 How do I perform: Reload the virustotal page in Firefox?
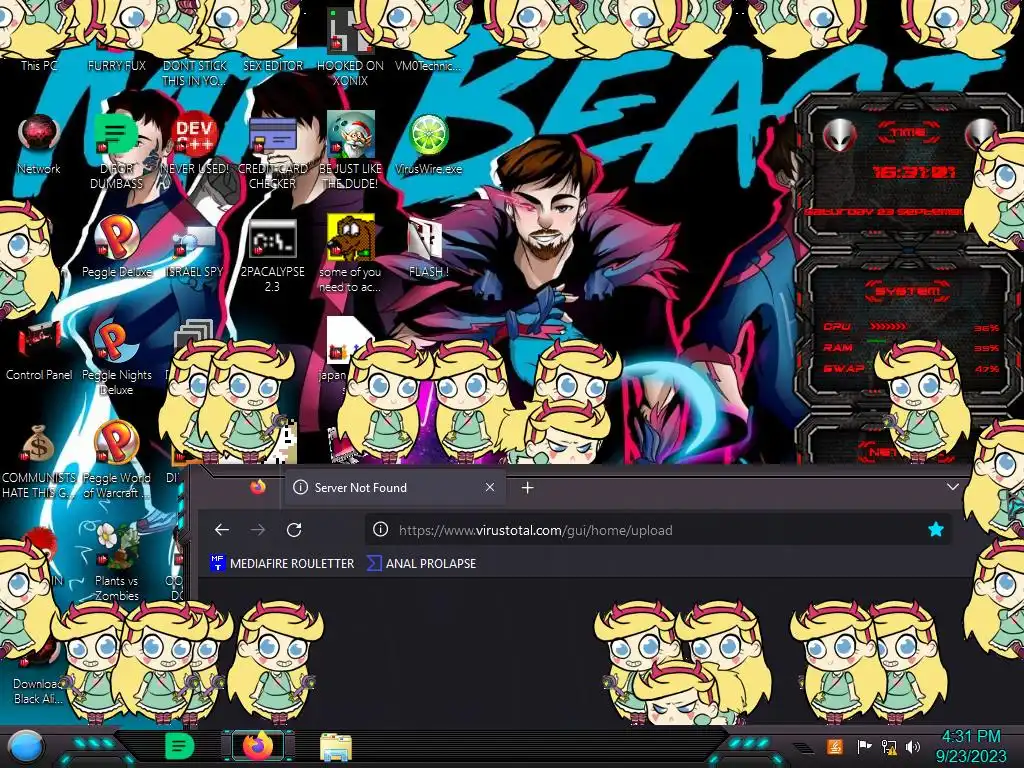[294, 530]
